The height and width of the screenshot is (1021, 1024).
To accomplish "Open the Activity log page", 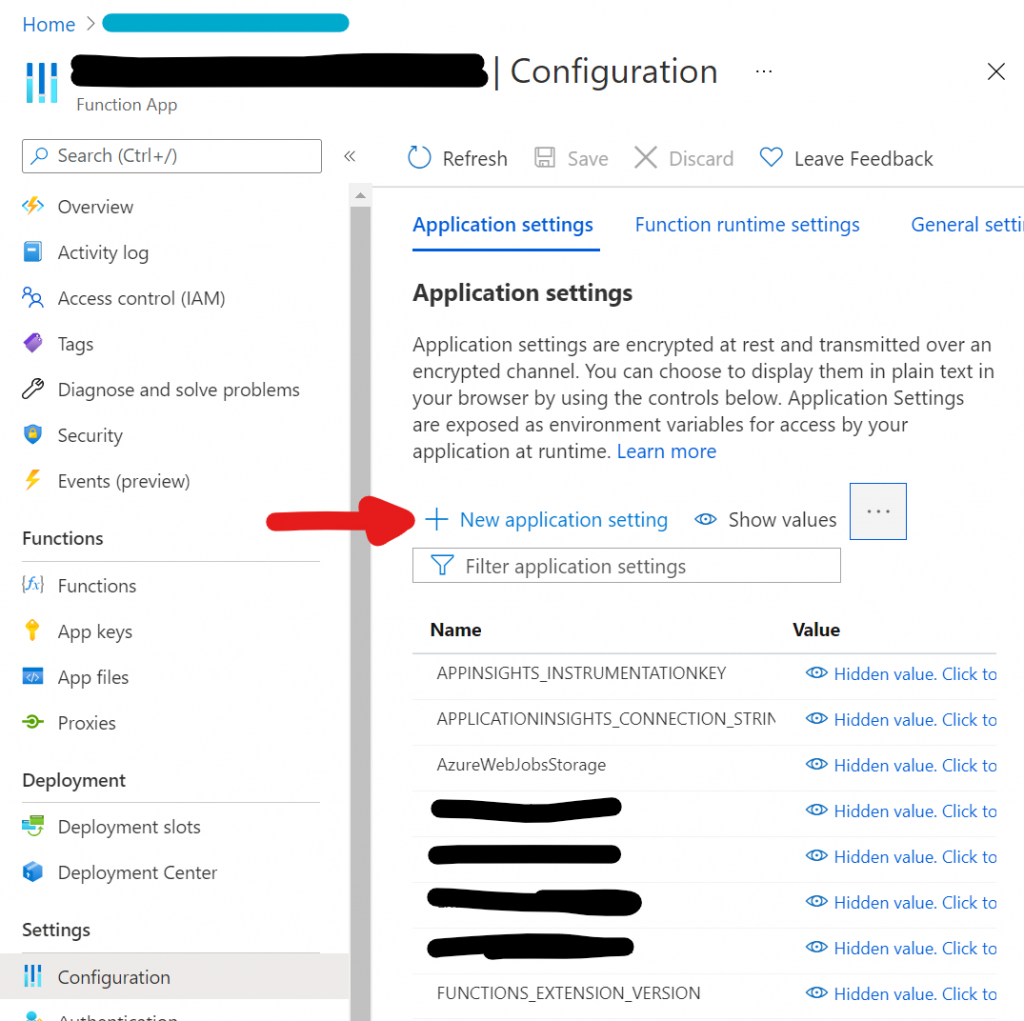I will pyautogui.click(x=103, y=253).
